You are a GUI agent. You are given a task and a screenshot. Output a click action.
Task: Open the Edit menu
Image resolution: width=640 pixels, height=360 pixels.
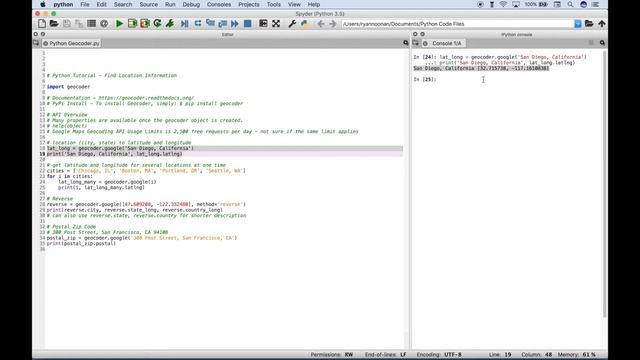(101, 4)
